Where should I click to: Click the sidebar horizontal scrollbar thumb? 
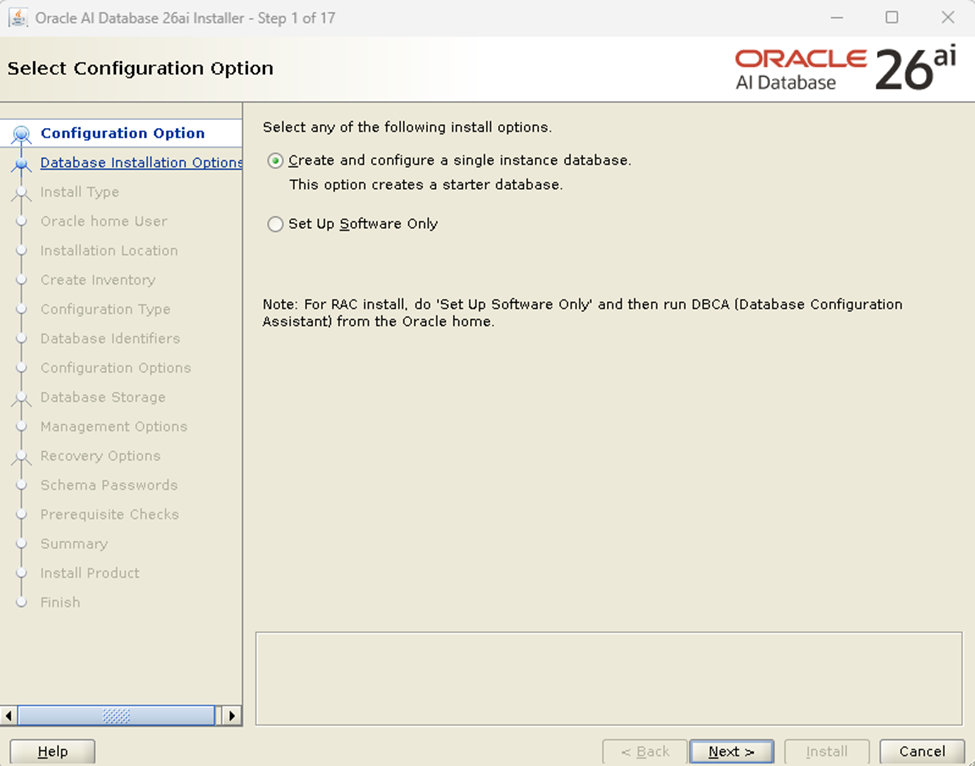[116, 716]
